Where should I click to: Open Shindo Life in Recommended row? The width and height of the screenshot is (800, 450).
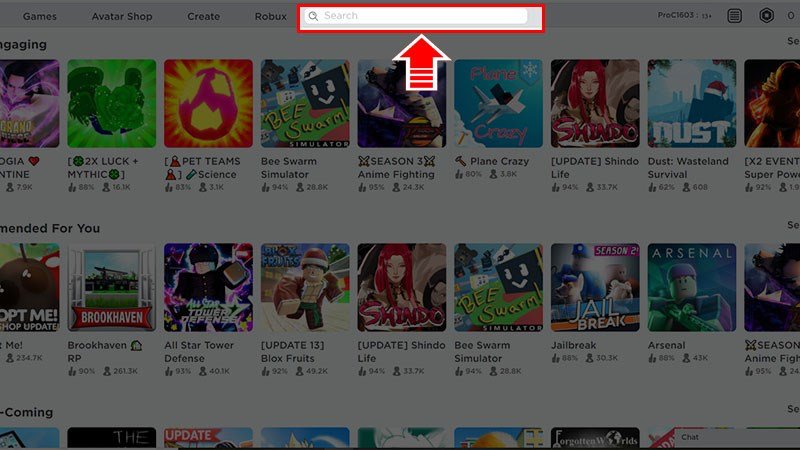pos(402,288)
